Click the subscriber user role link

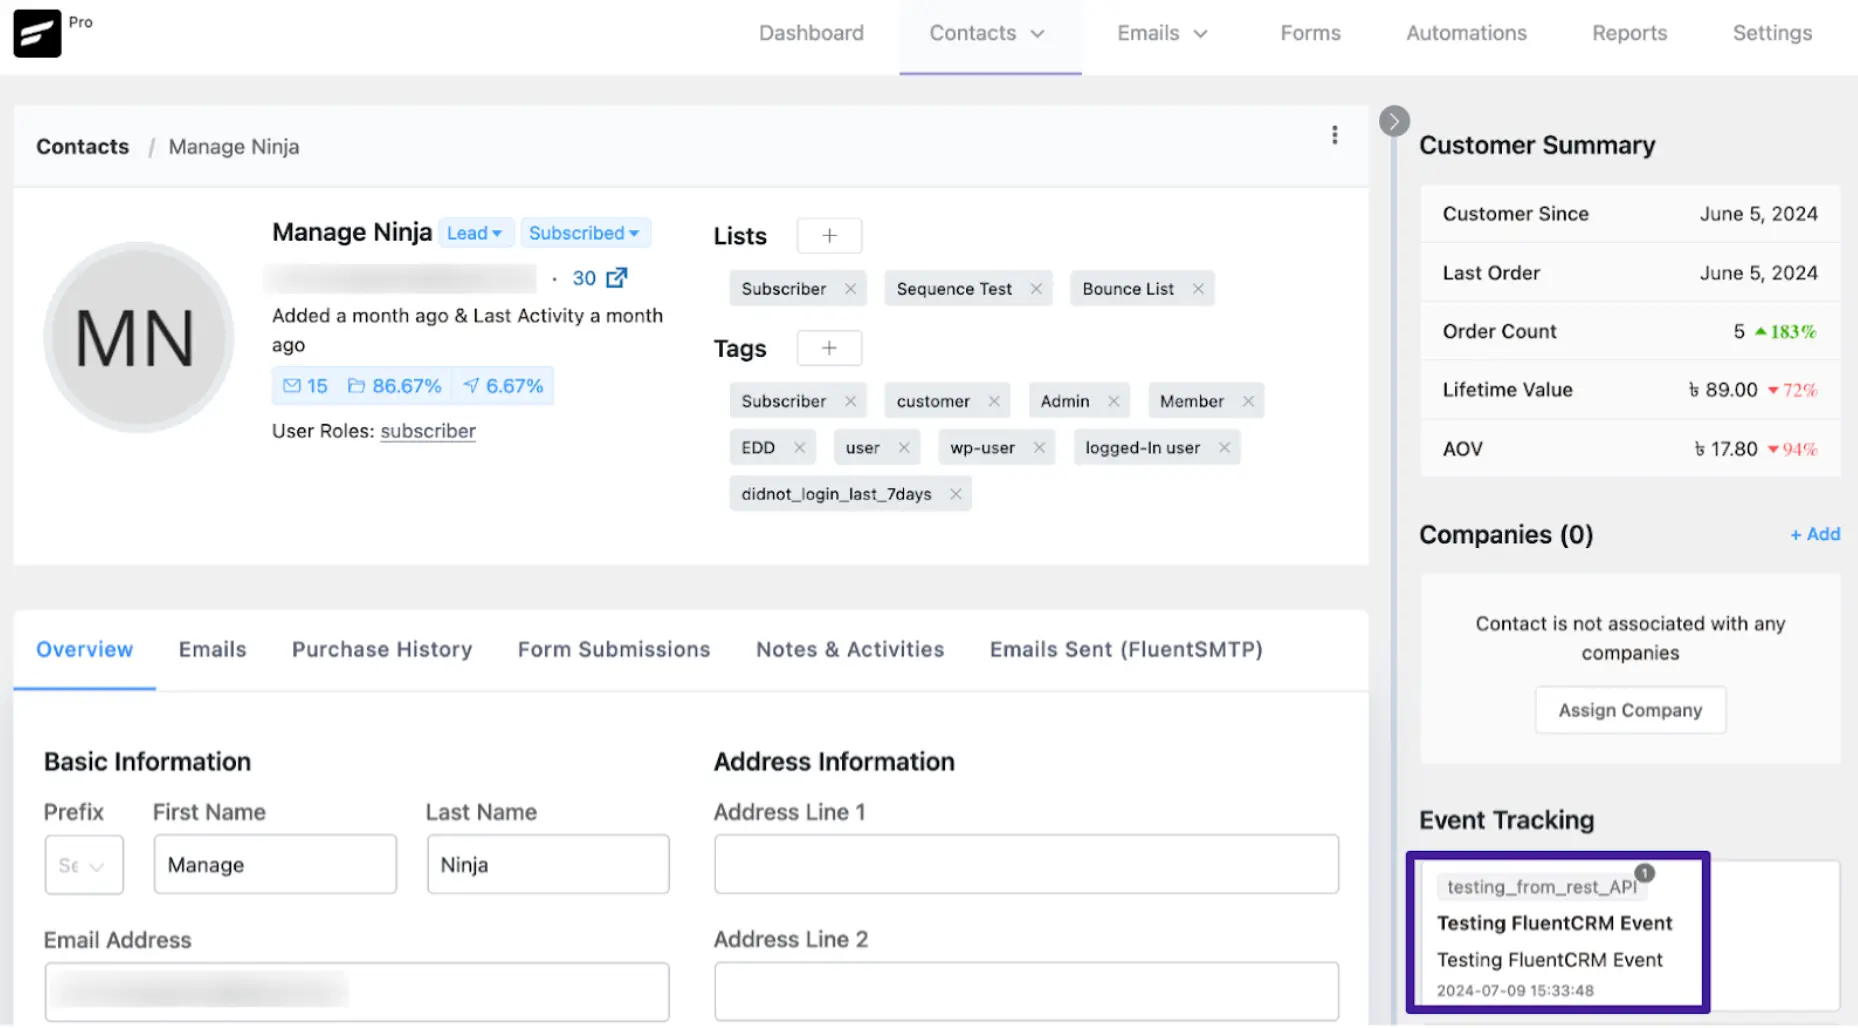(428, 432)
